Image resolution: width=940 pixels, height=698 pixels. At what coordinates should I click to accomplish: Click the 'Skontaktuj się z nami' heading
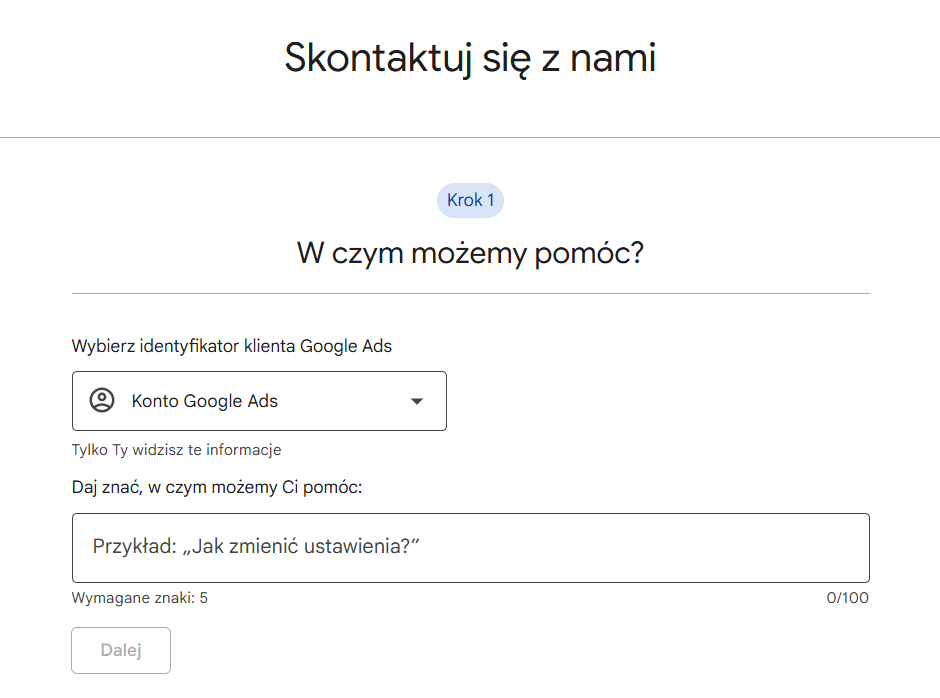471,58
